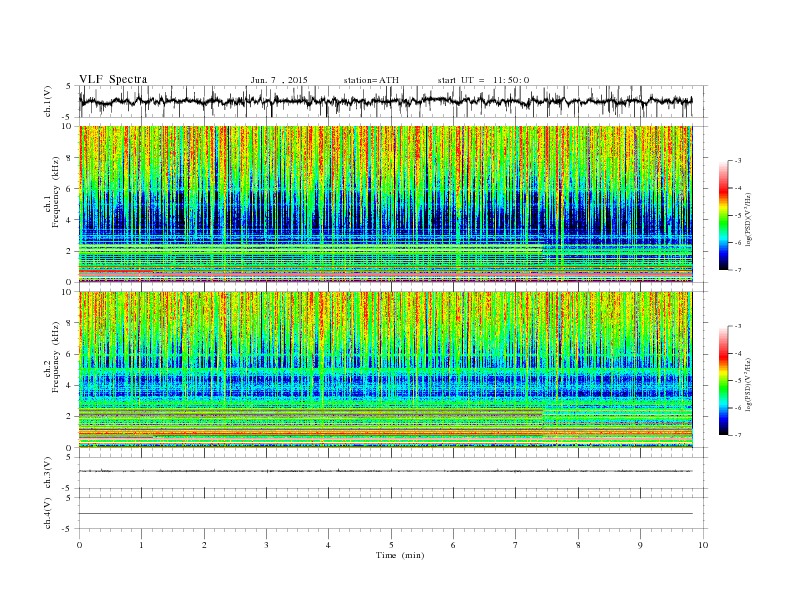Click inside the ch.1 frequency spectrogram
Screen dimensions: 792x612
tap(385, 204)
